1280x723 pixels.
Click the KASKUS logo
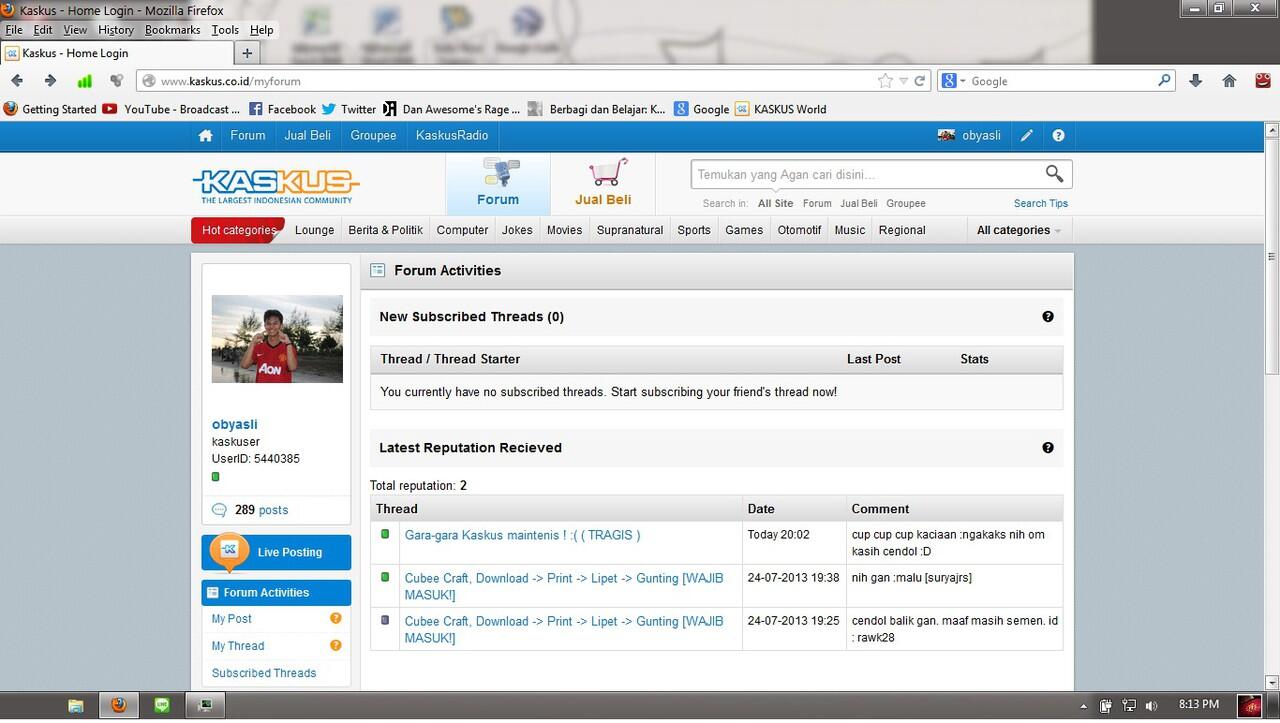[276, 185]
